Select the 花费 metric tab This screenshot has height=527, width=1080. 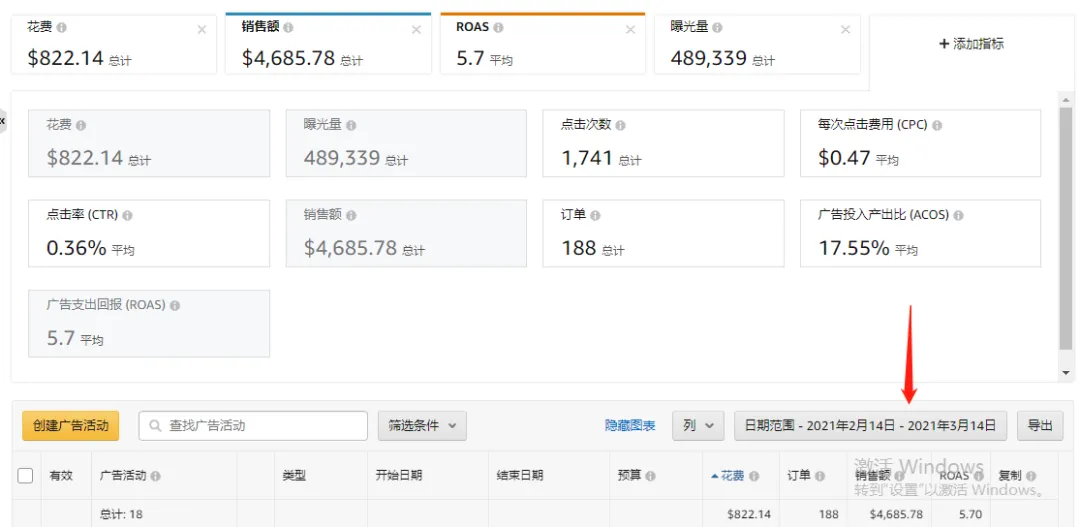[x=114, y=43]
